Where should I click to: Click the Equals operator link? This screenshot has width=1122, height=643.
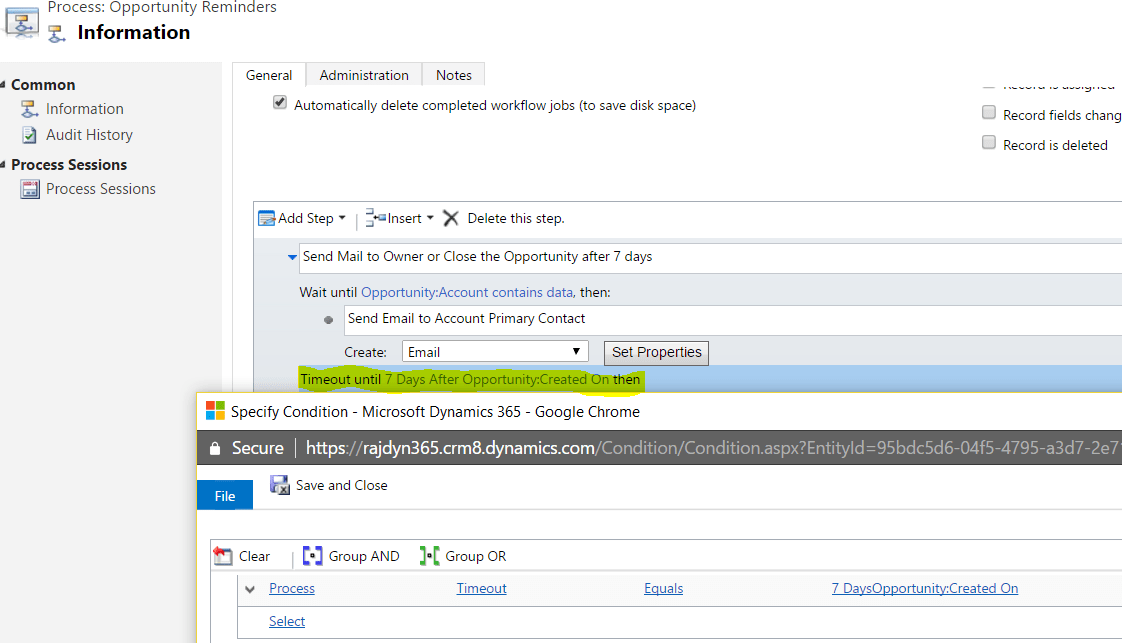point(663,588)
